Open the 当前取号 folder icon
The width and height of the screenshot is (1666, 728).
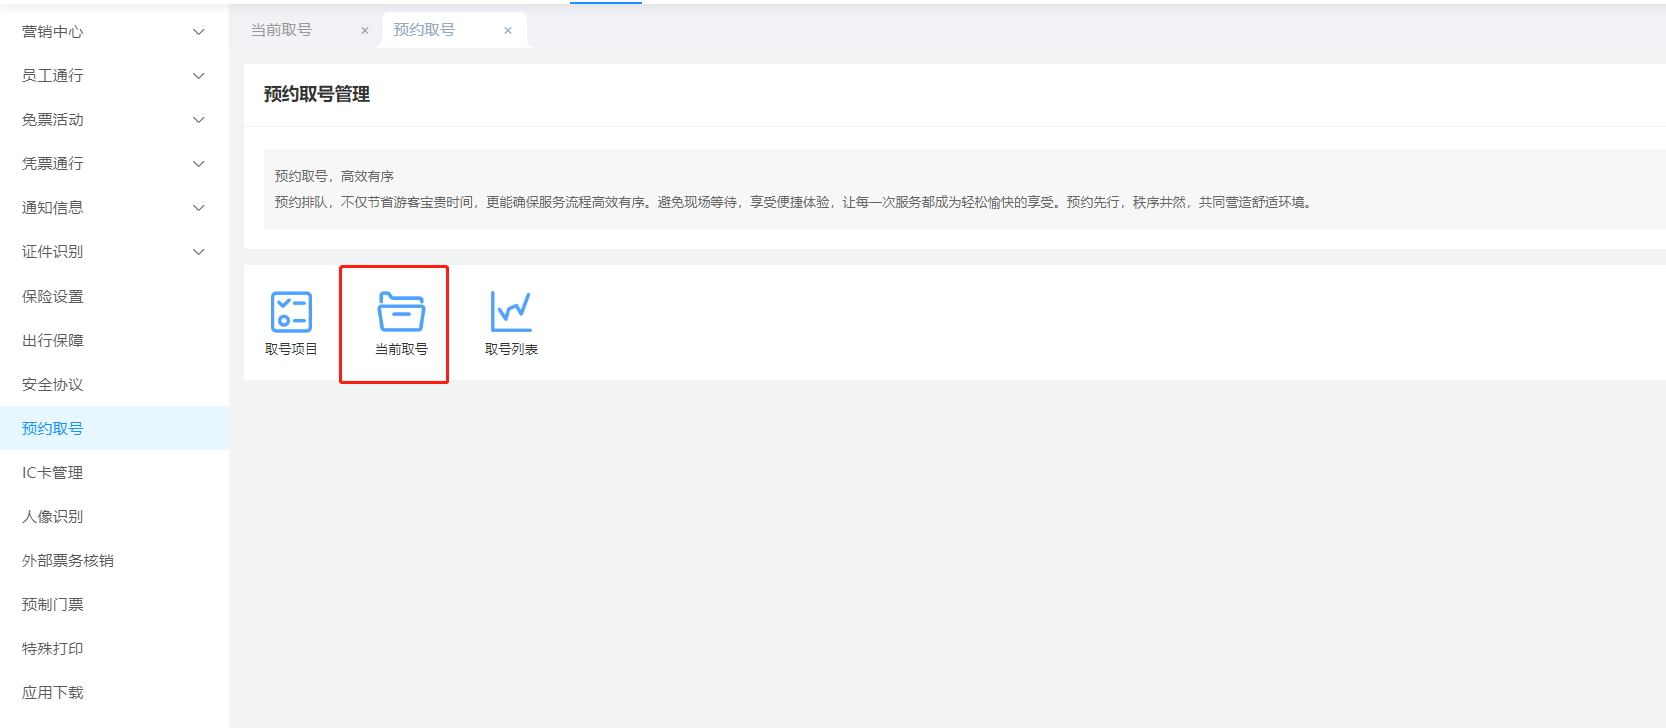click(x=401, y=313)
